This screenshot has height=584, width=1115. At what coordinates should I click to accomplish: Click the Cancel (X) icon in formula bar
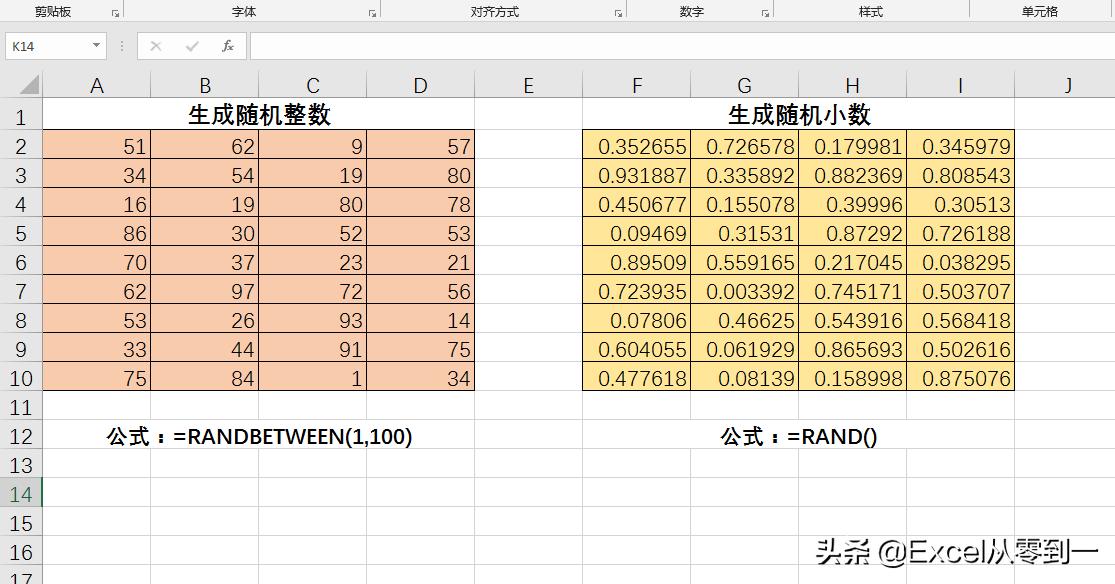click(x=154, y=45)
